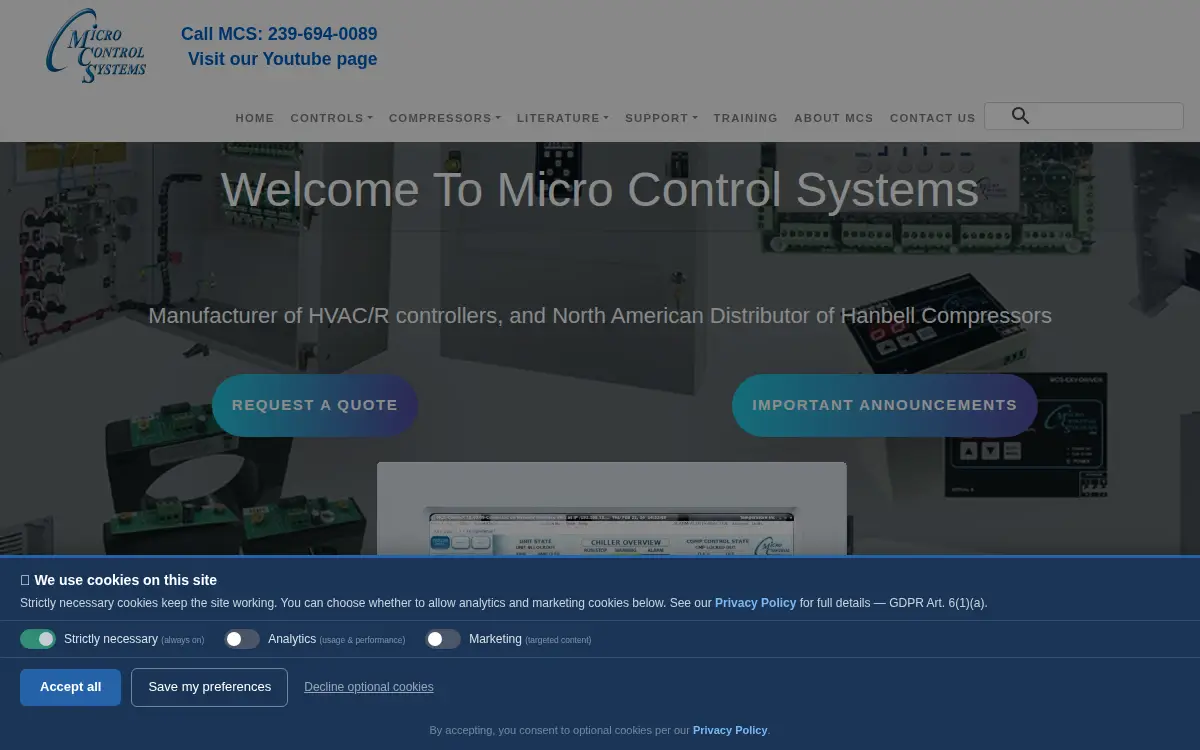Click the search magnifier icon
1200x750 pixels.
[x=1020, y=116]
